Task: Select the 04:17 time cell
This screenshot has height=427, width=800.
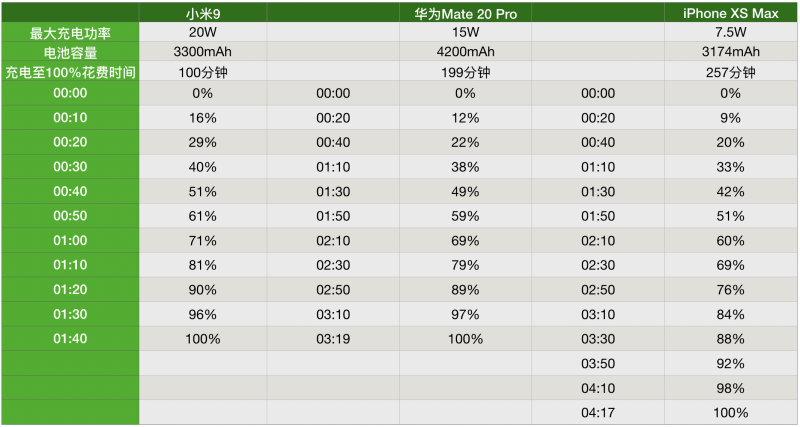Action: [x=597, y=412]
